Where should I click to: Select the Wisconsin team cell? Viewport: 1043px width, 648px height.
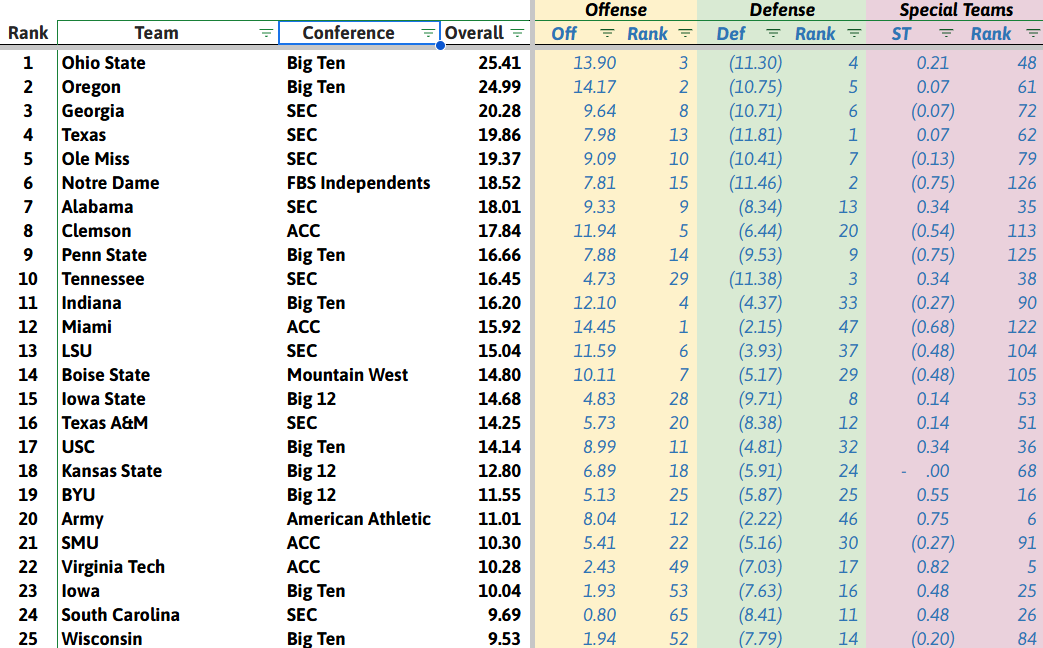coord(102,639)
